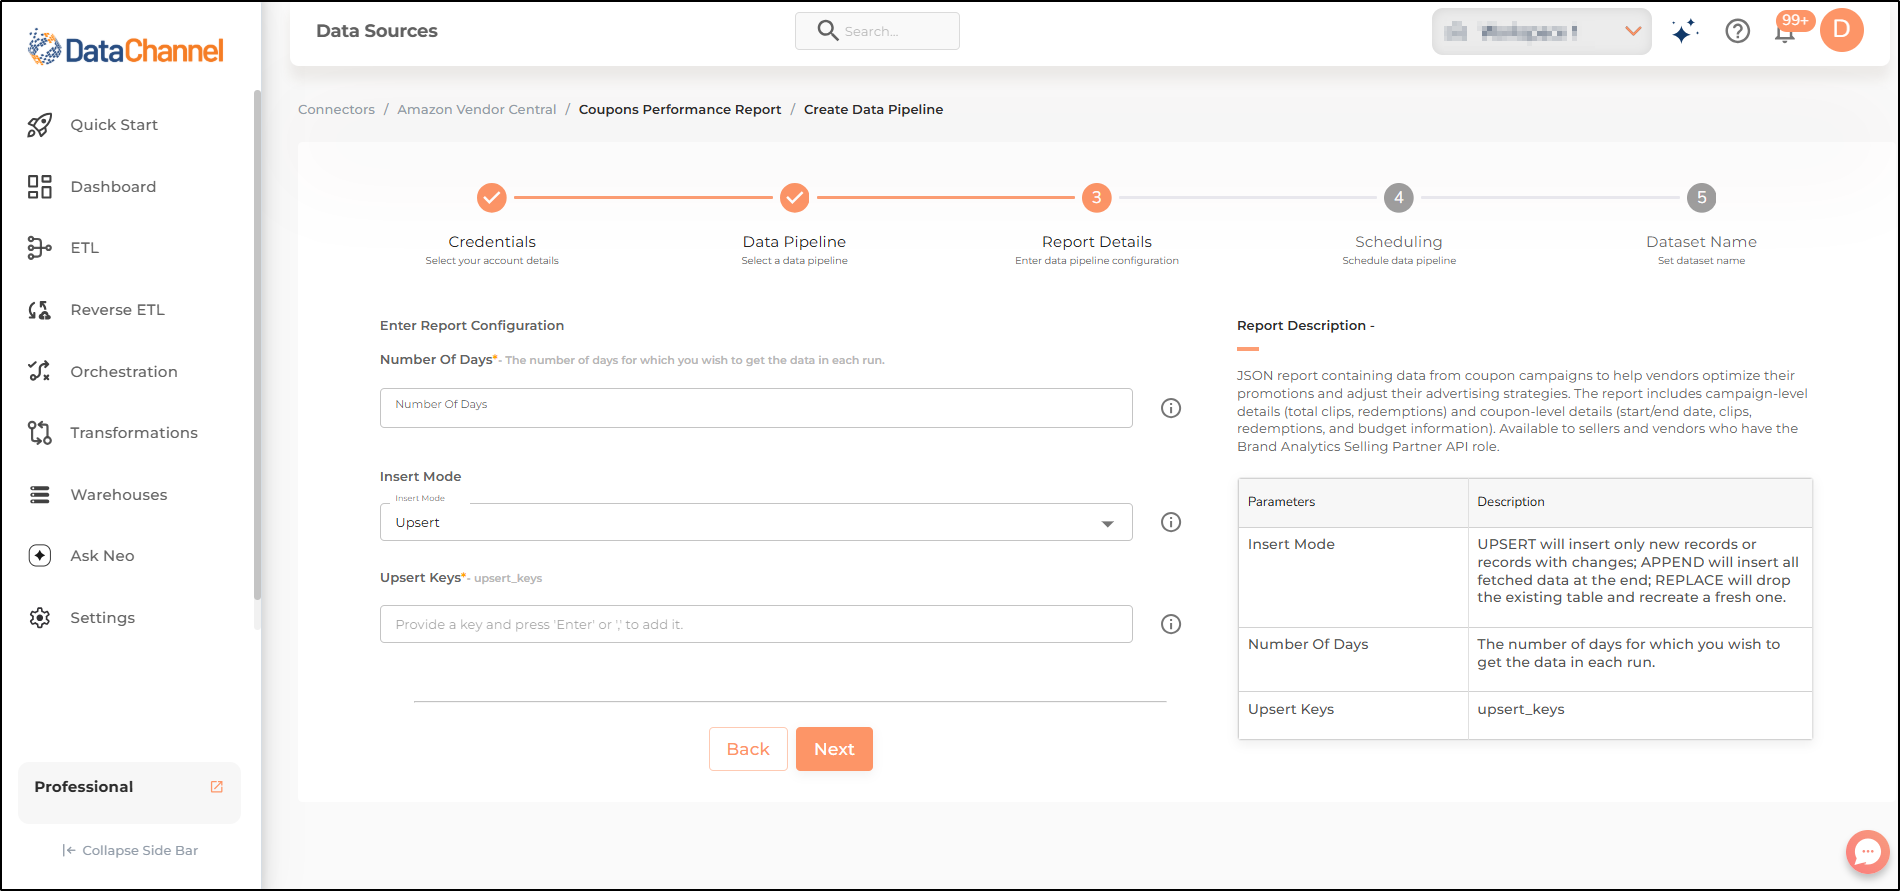Click step 3 Report Details circle

1097,198
